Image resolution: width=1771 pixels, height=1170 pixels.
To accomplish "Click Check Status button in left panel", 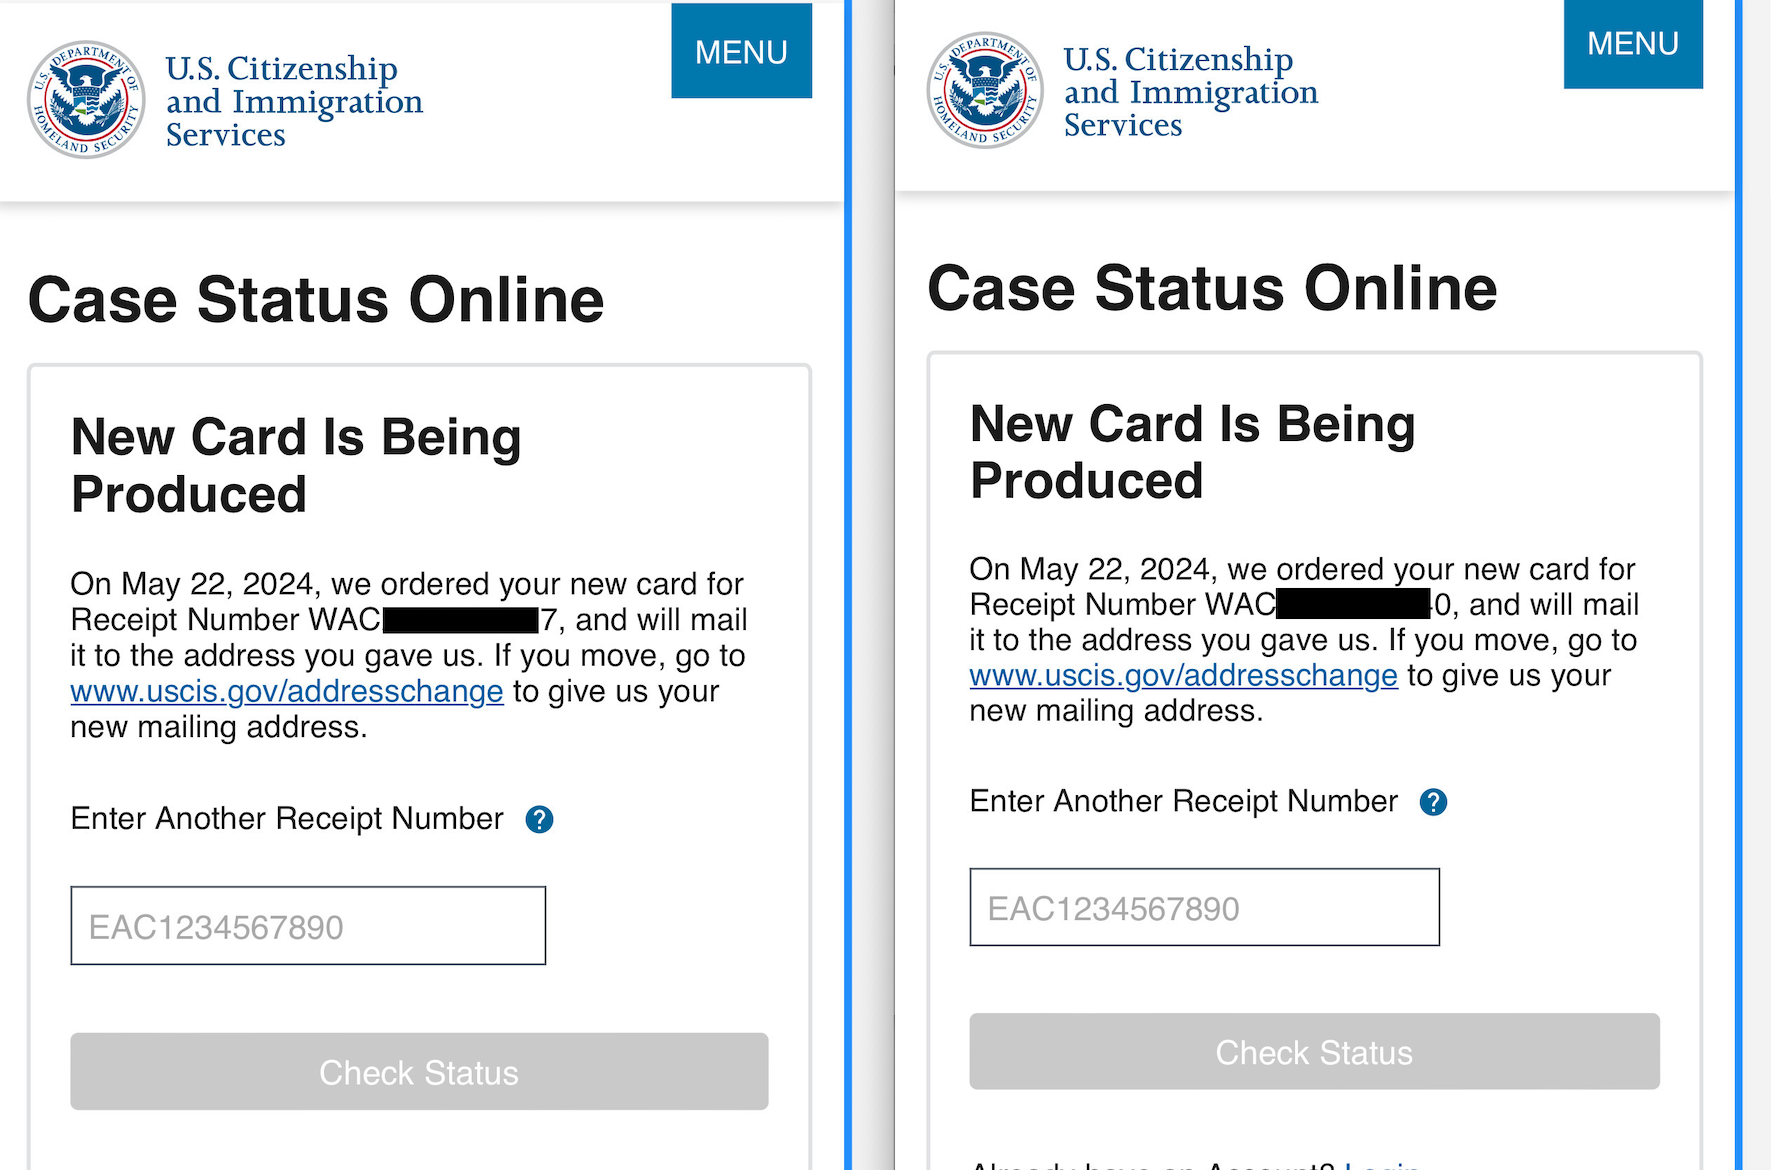I will coord(419,1072).
